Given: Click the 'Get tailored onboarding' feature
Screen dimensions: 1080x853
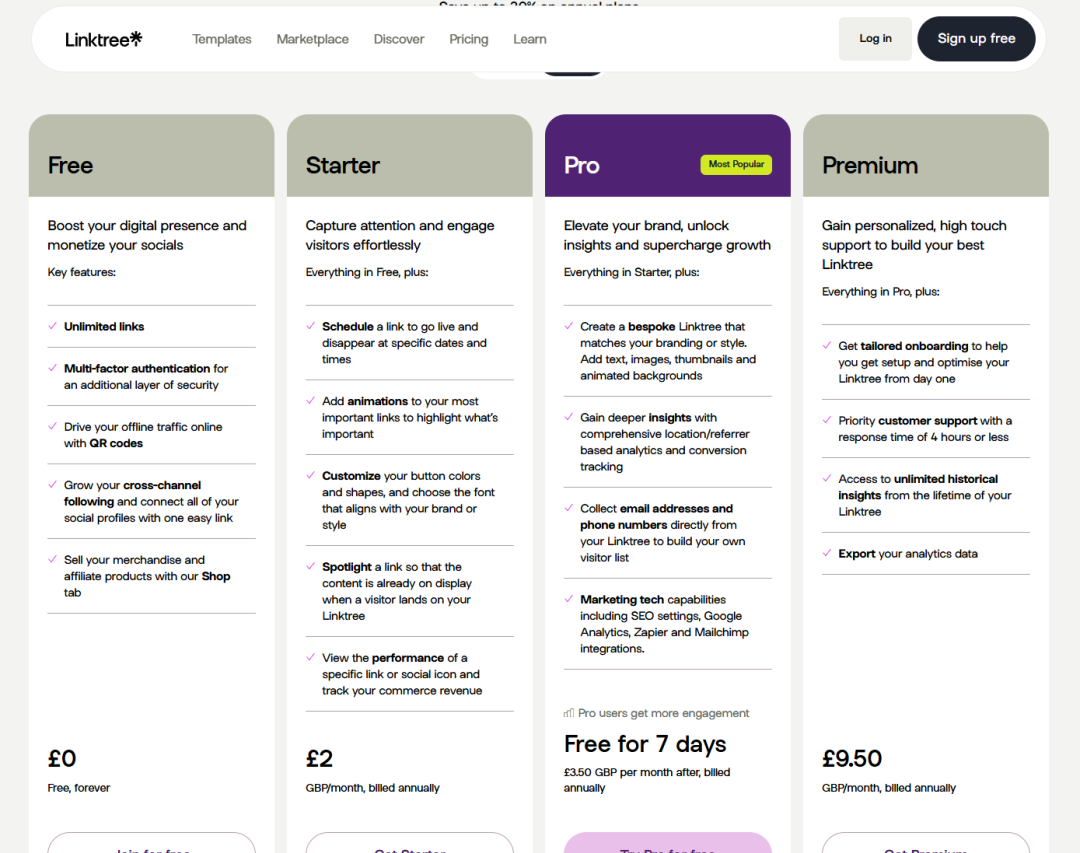Looking at the screenshot, I should pos(924,362).
